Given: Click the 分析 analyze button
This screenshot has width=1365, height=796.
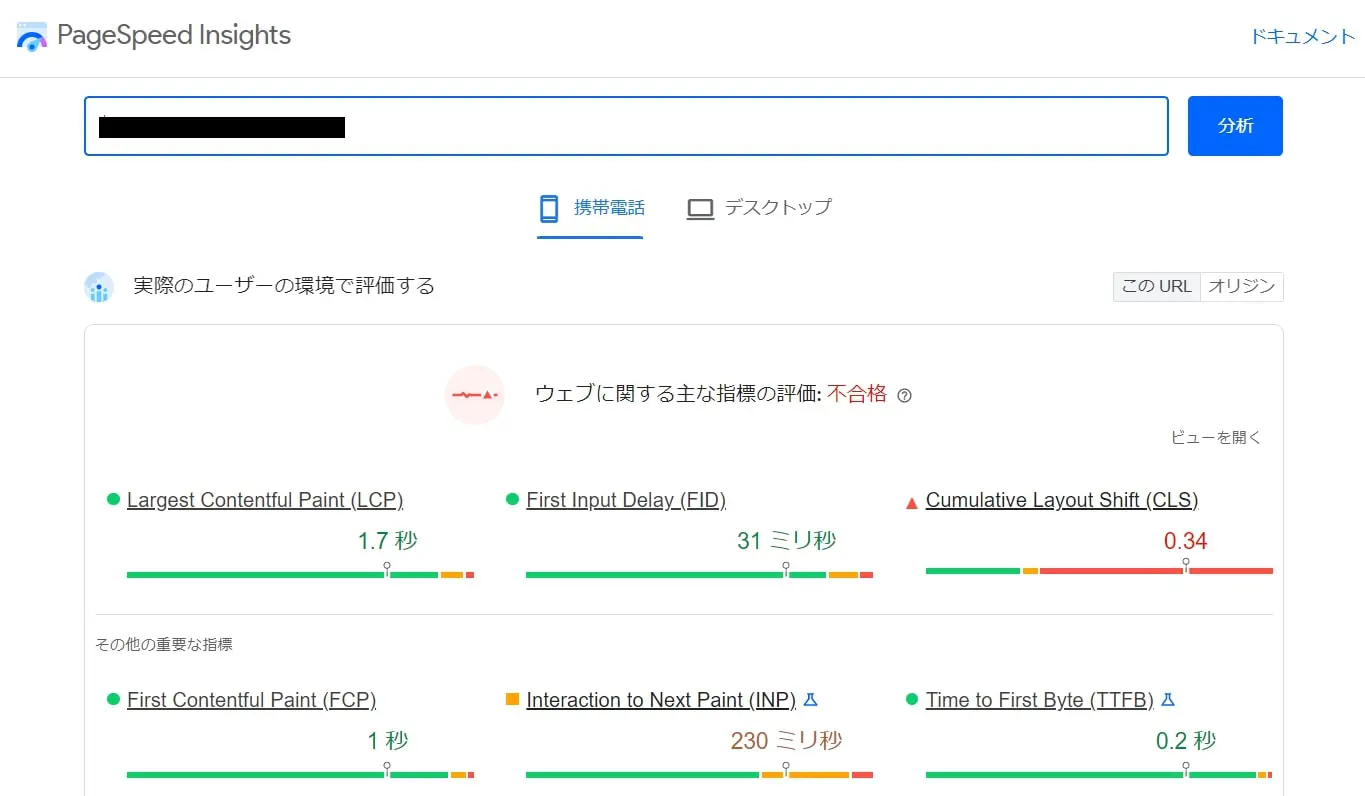Looking at the screenshot, I should pos(1235,126).
